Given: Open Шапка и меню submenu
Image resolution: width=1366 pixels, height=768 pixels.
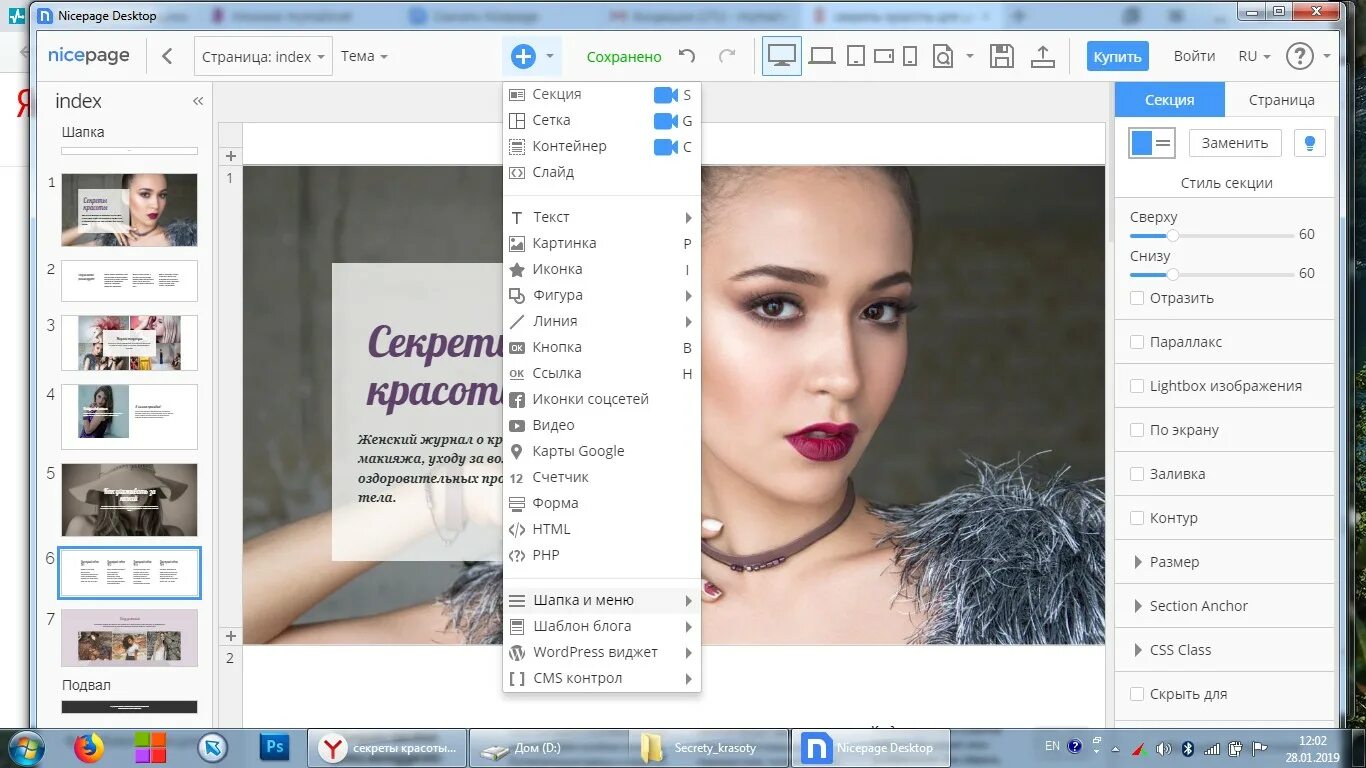Looking at the screenshot, I should [602, 600].
